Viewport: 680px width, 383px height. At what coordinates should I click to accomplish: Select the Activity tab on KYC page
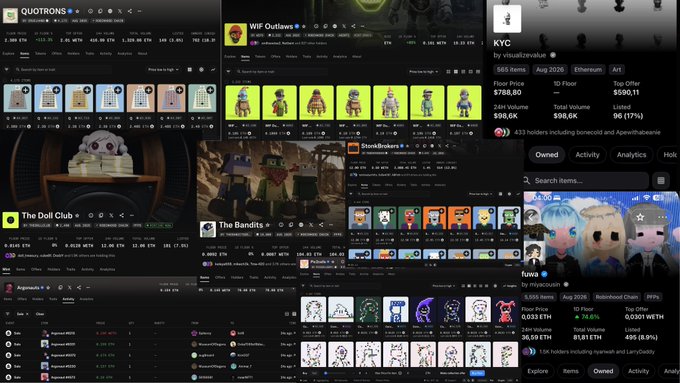[x=587, y=155]
